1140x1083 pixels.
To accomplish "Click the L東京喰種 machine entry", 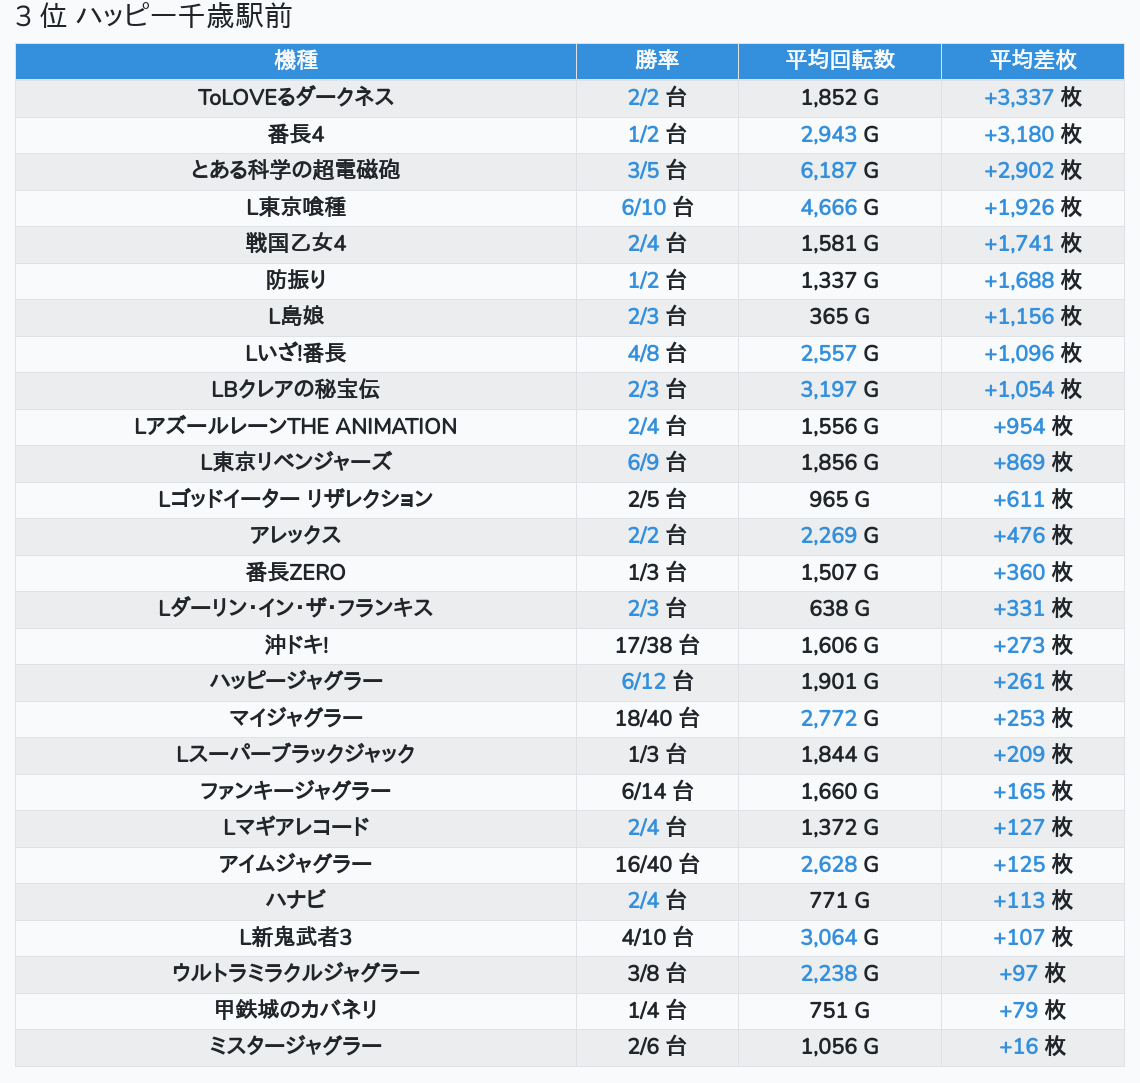I will pos(296,208).
